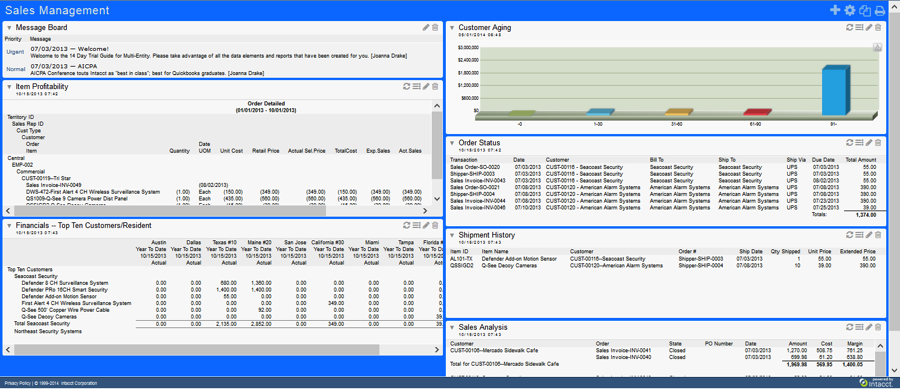Select Sales Invoice-INV-0044 row
The width and height of the screenshot is (900, 389).
664,200
